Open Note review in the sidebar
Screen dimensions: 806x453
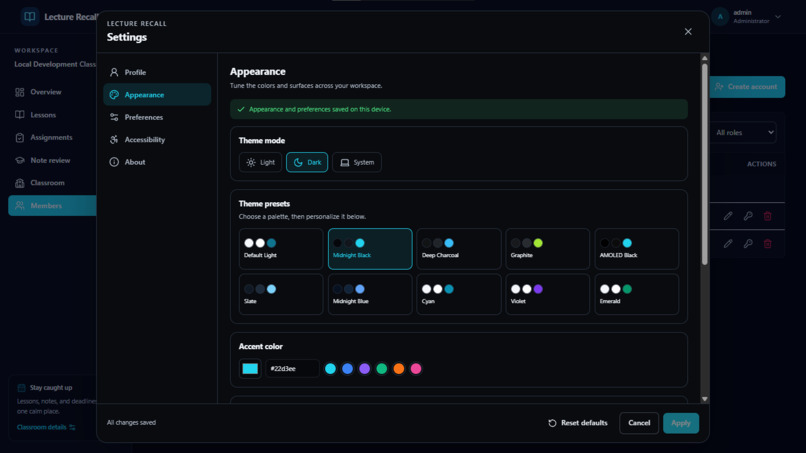pyautogui.click(x=52, y=160)
